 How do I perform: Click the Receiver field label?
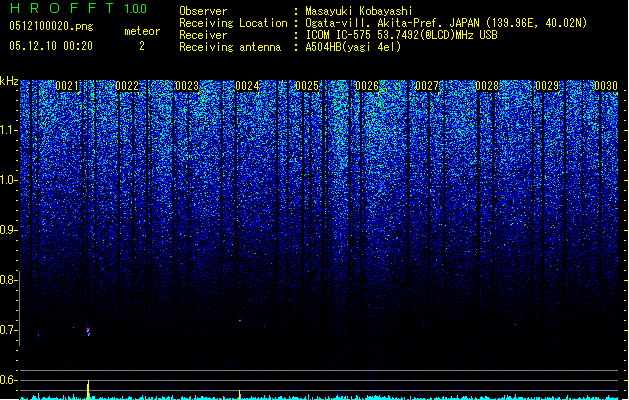(203, 35)
